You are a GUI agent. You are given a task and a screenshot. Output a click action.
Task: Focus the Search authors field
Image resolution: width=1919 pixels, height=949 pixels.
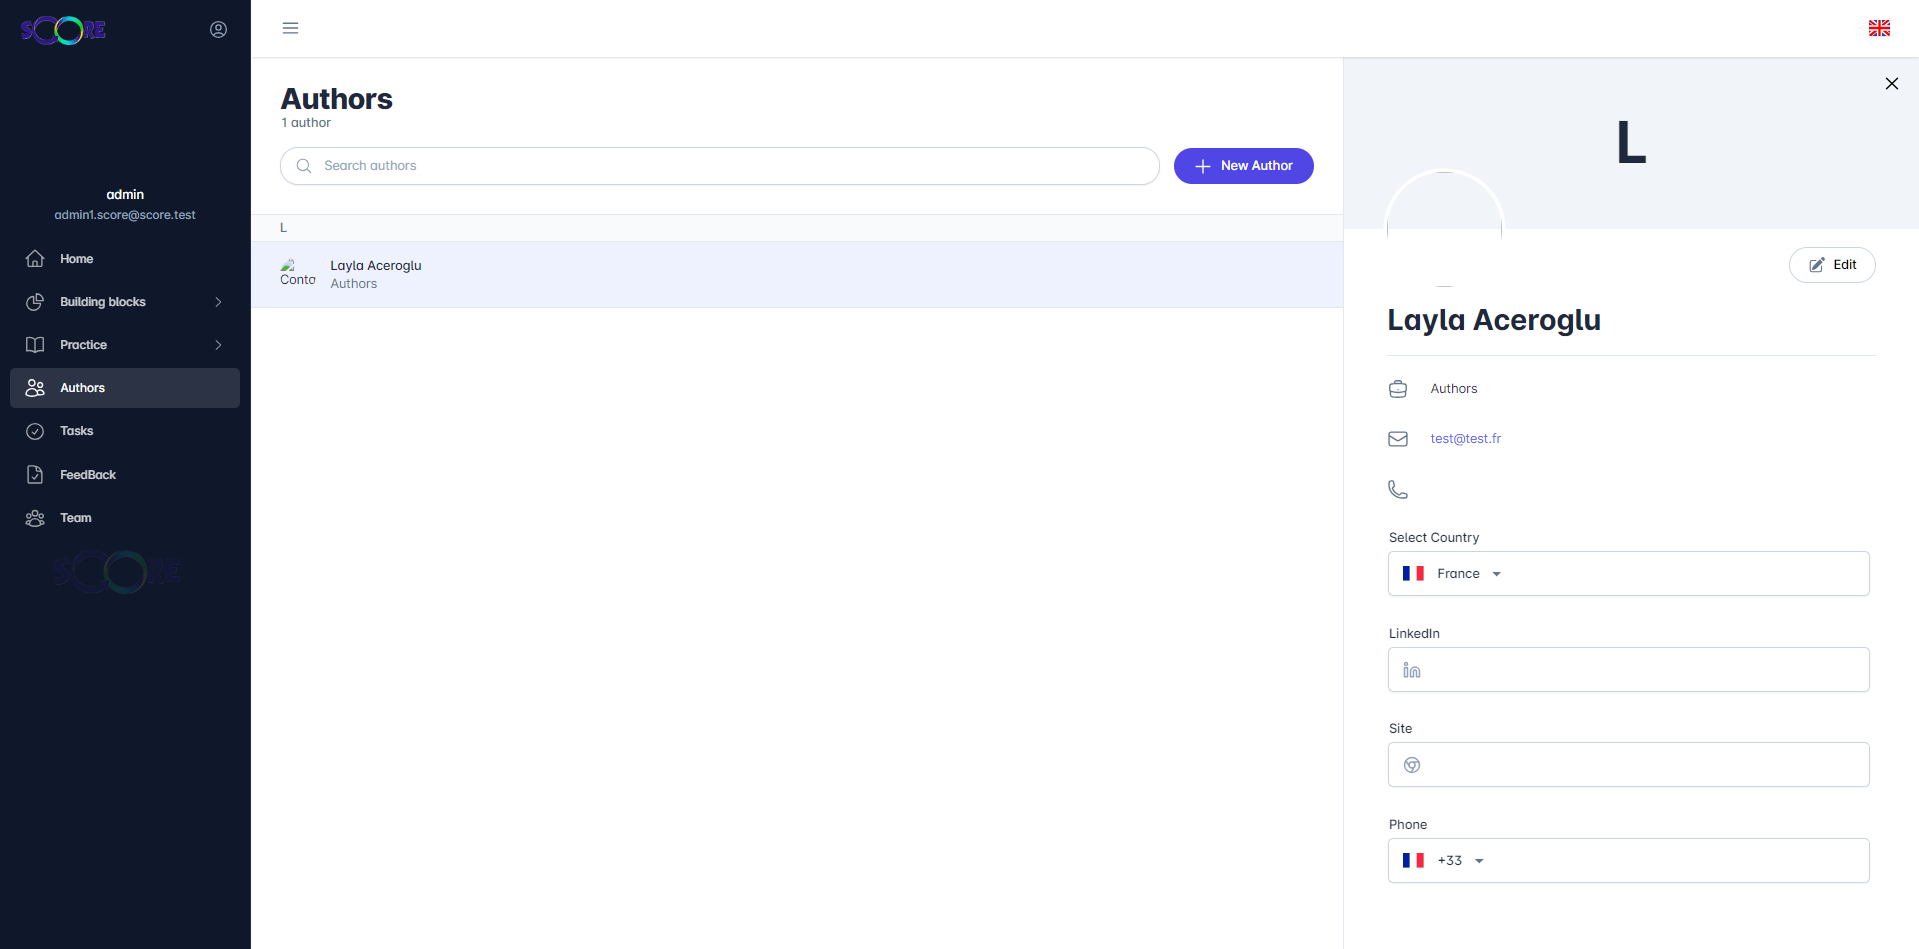720,166
